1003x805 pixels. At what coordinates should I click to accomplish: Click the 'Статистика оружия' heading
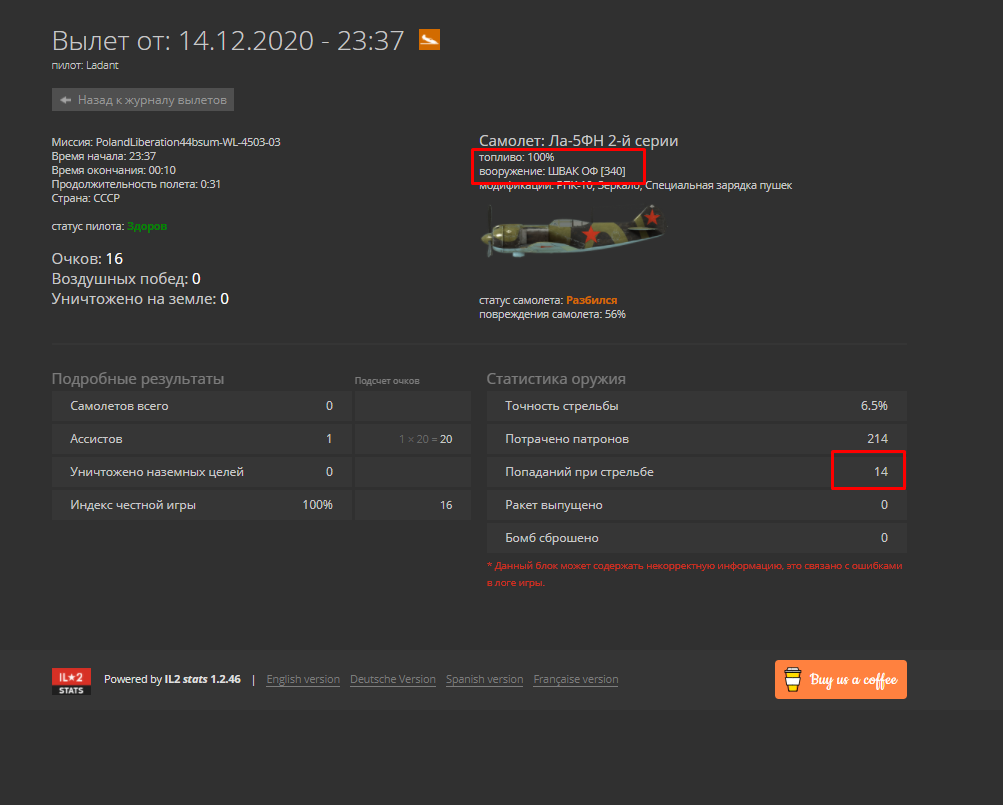(556, 379)
